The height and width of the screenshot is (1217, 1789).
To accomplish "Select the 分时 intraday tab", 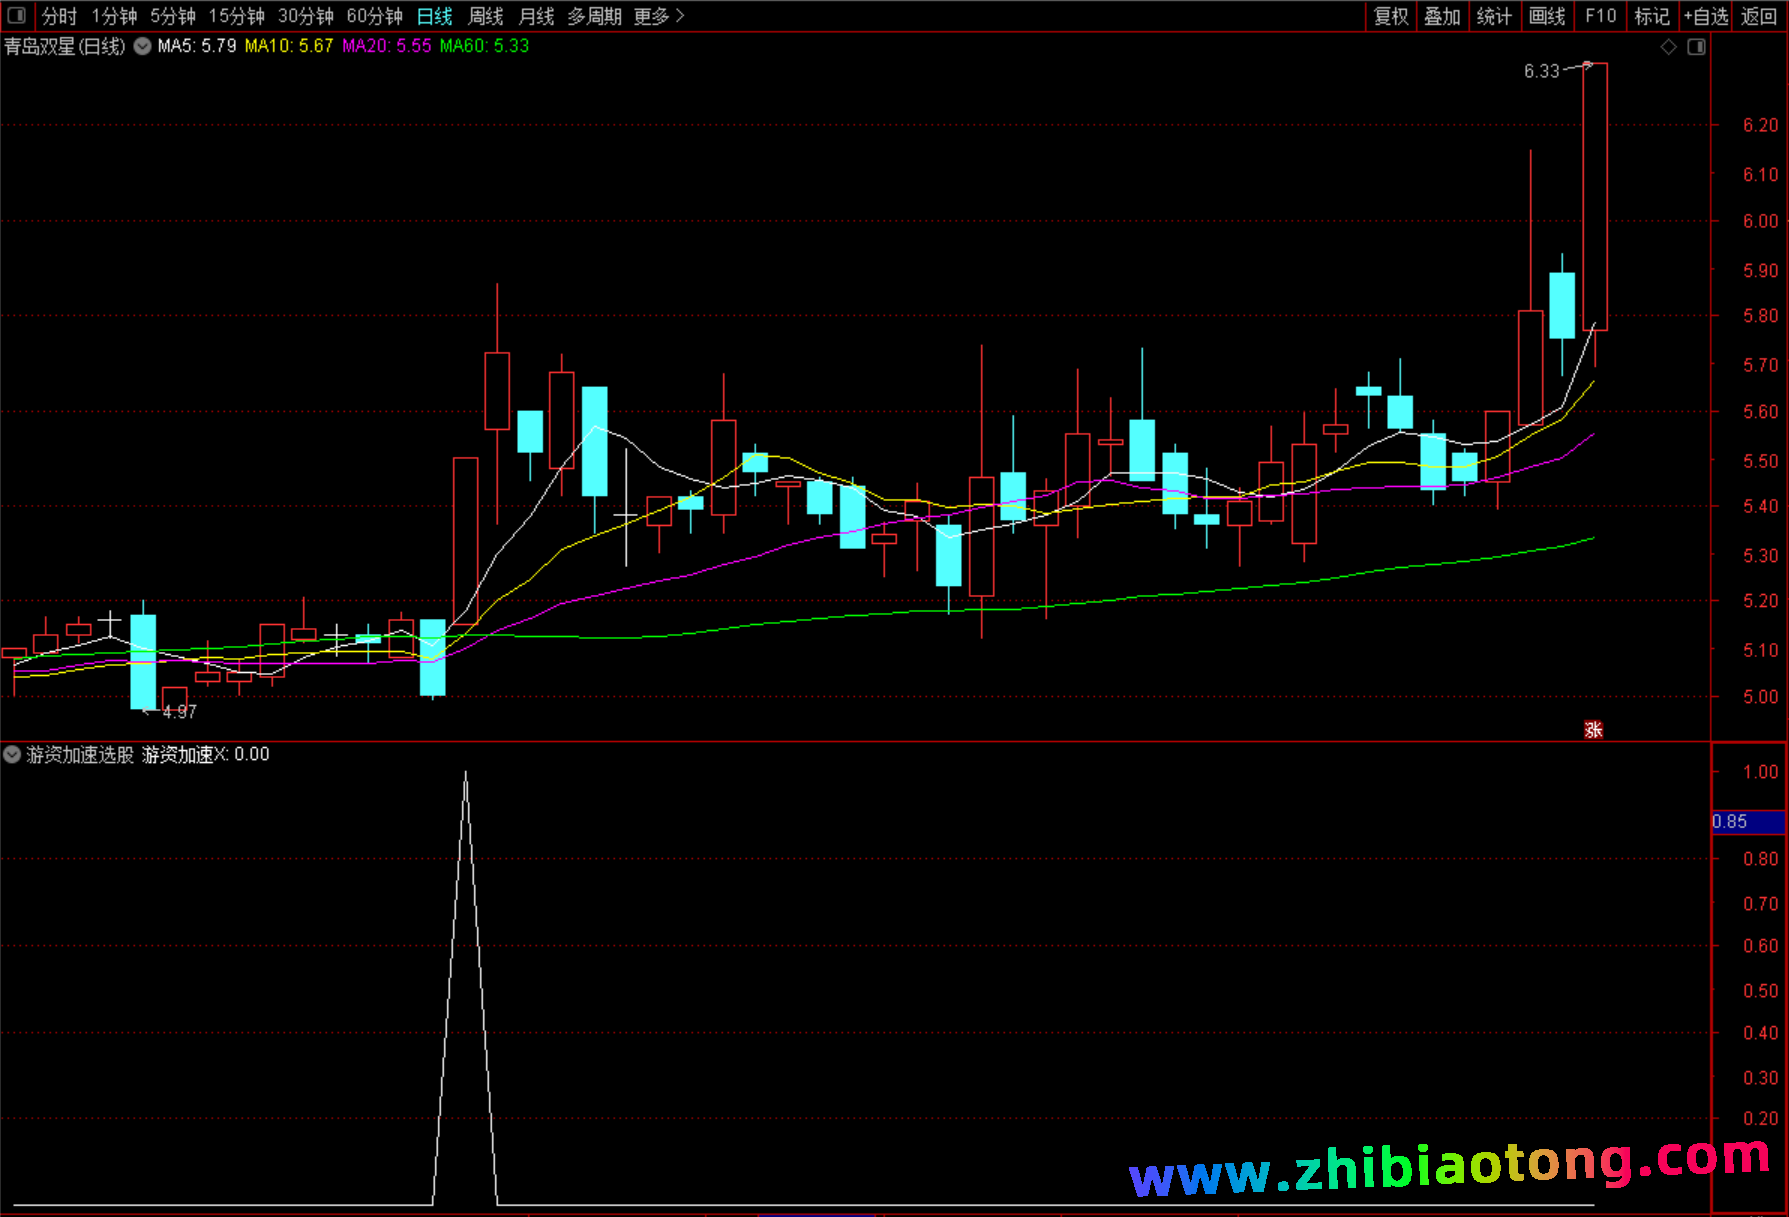I will click(x=59, y=16).
